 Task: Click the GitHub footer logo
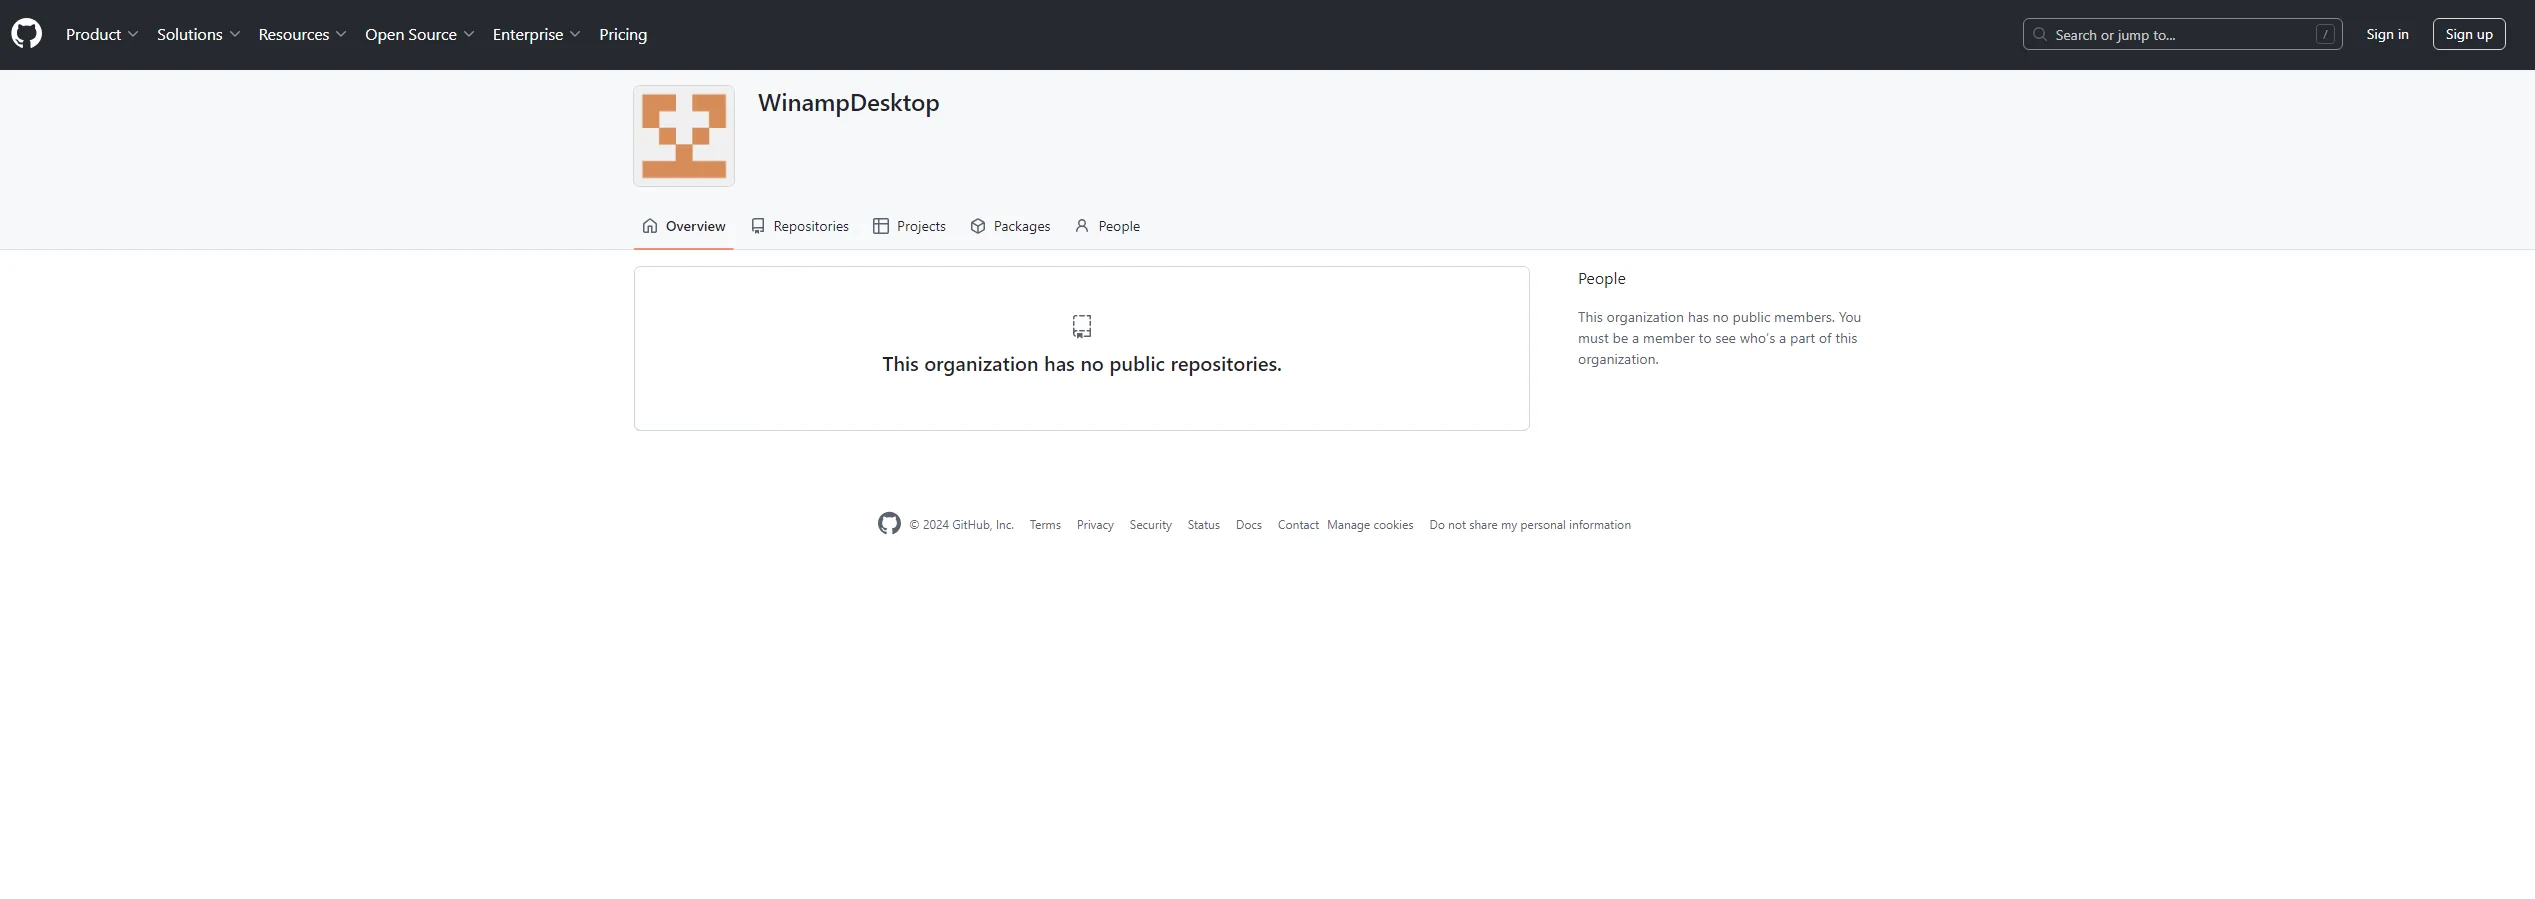click(889, 523)
